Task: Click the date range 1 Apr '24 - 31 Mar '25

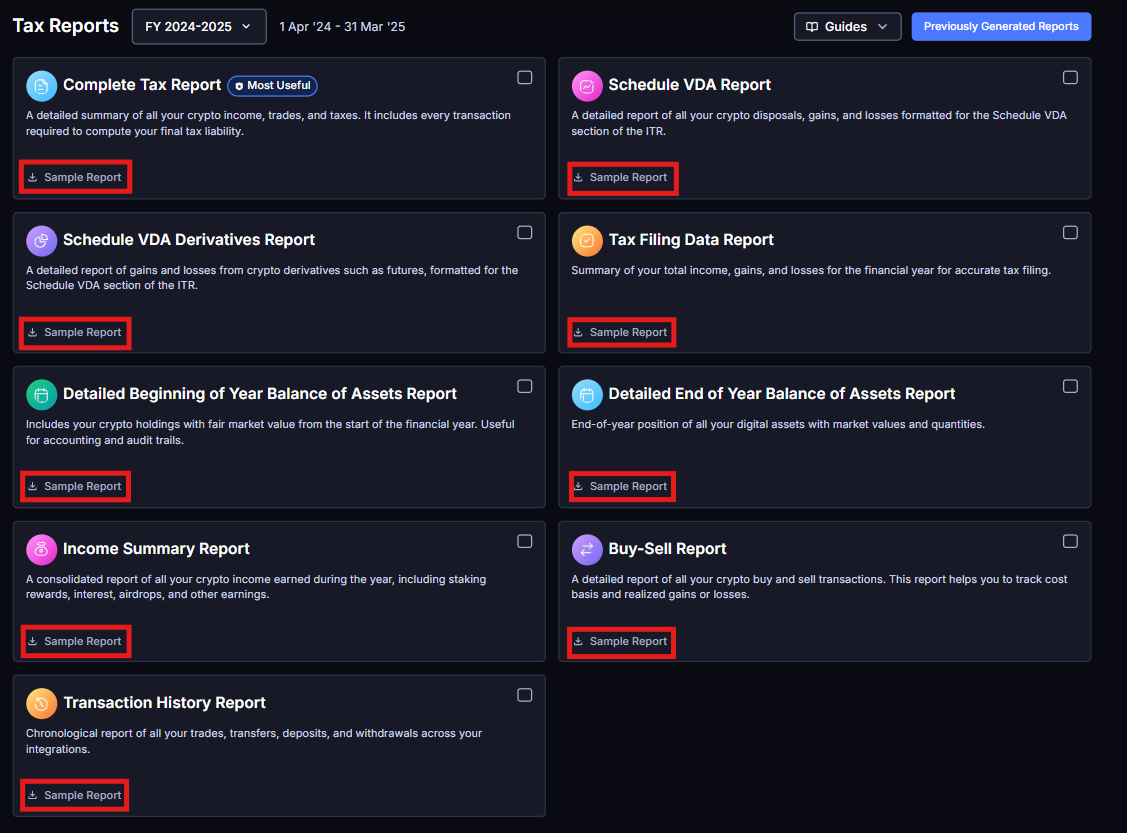Action: 342,27
